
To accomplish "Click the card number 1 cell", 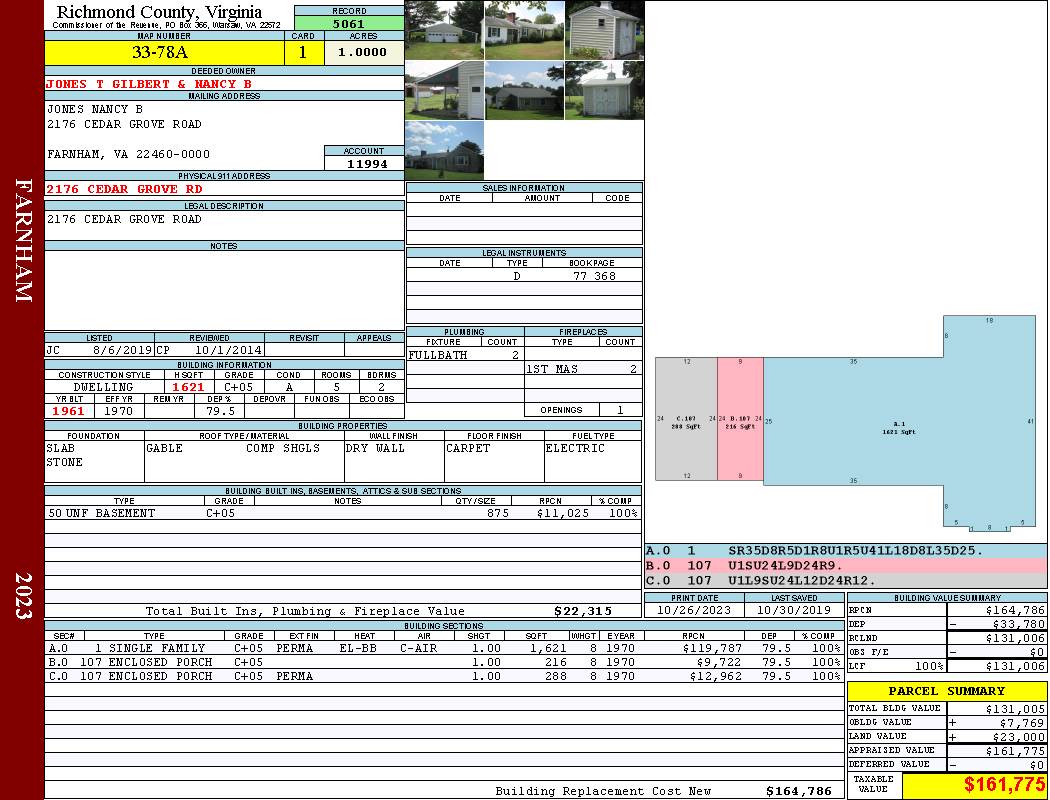I will pyautogui.click(x=303, y=52).
